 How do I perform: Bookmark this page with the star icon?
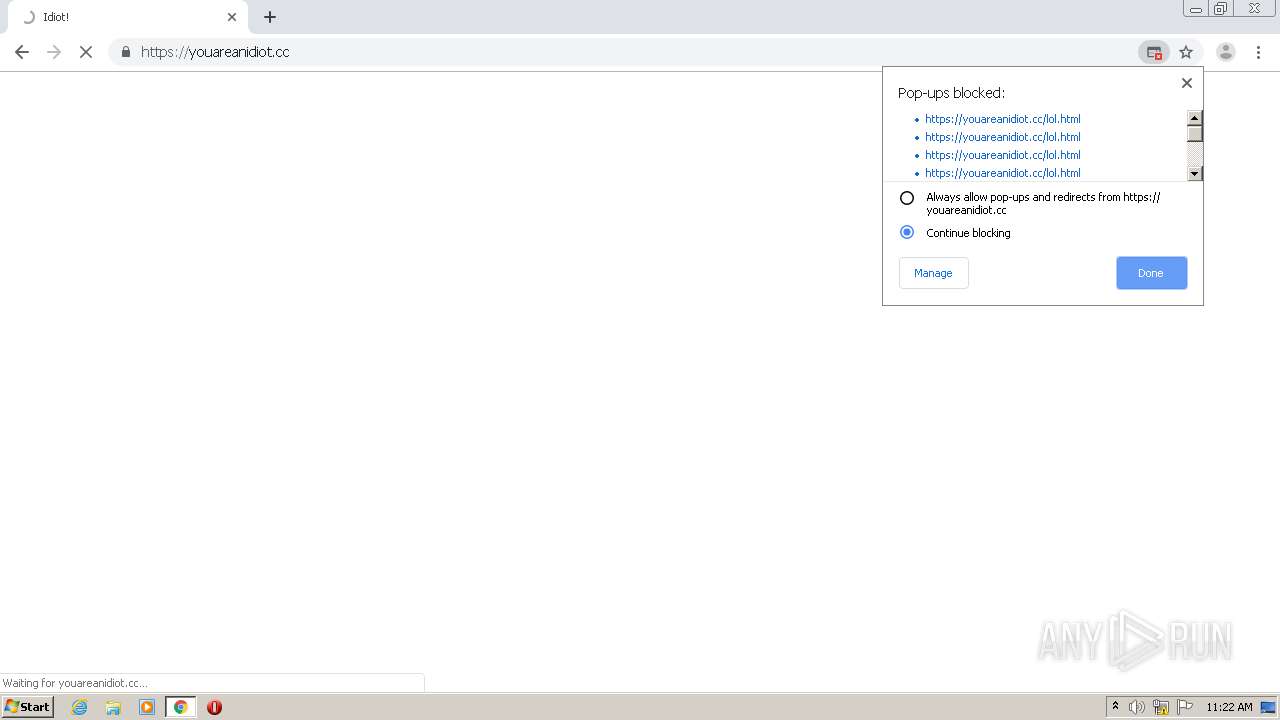[1186, 52]
